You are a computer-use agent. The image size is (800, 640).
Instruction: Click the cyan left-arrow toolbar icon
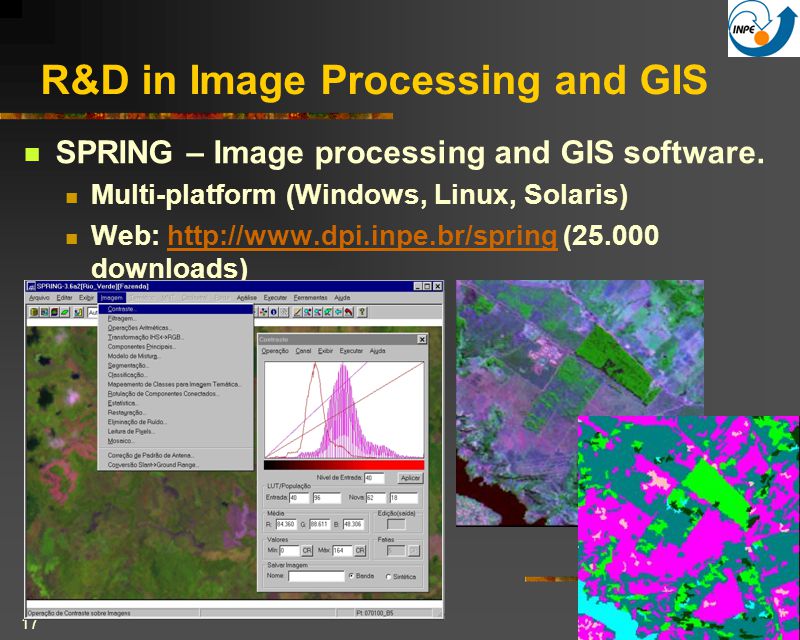[x=338, y=312]
